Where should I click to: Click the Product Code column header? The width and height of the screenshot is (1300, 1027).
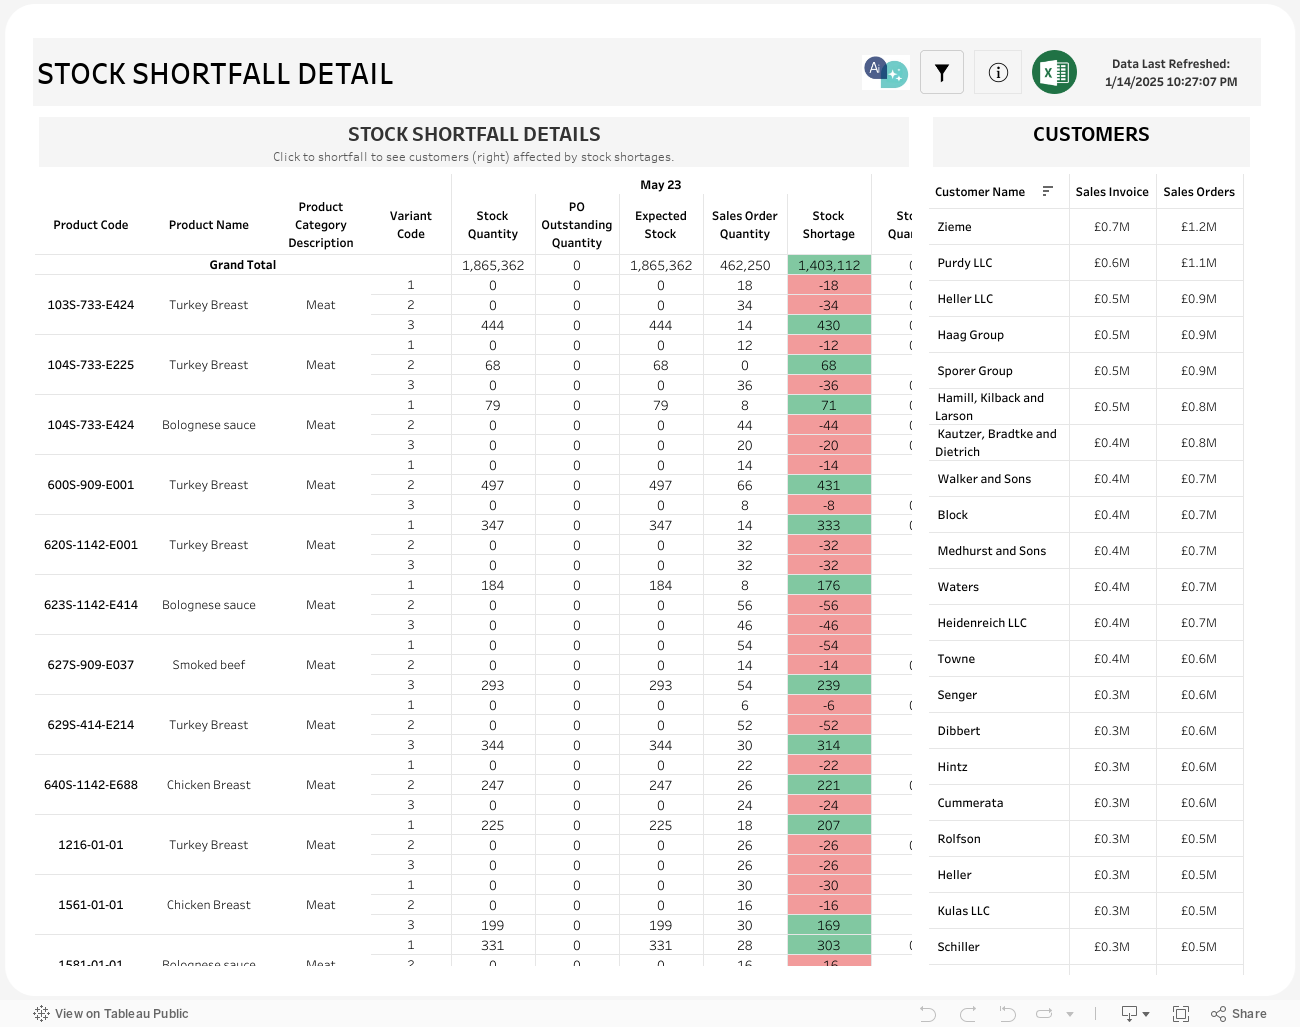click(91, 225)
